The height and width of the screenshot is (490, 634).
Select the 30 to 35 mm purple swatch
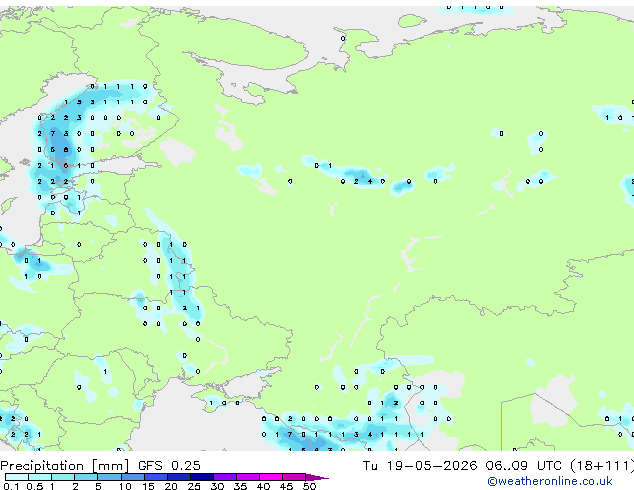225,477
